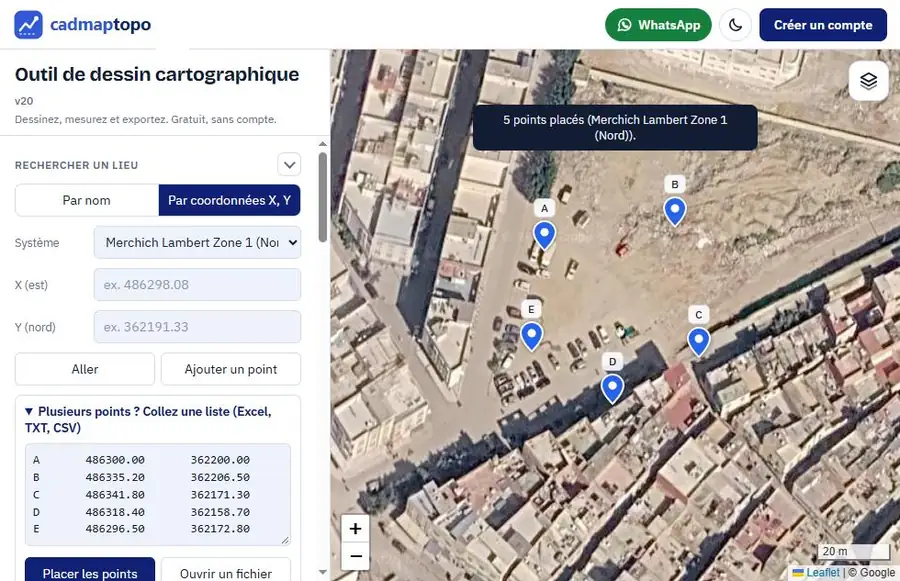Click the sidebar scroll down arrow
The height and width of the screenshot is (581, 900).
coord(323,572)
